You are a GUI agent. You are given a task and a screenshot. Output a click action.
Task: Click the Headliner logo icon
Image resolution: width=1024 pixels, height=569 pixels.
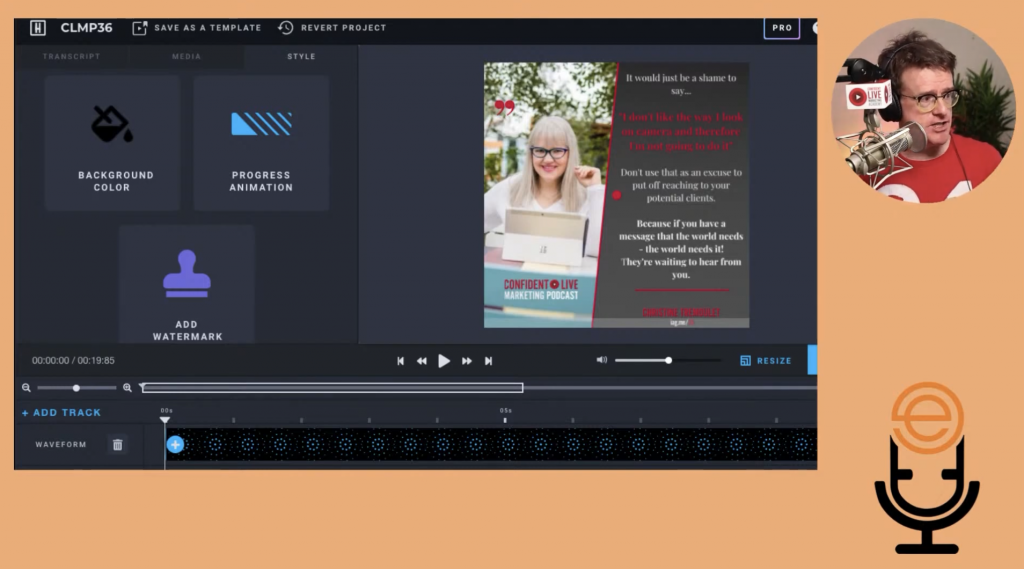coord(38,27)
